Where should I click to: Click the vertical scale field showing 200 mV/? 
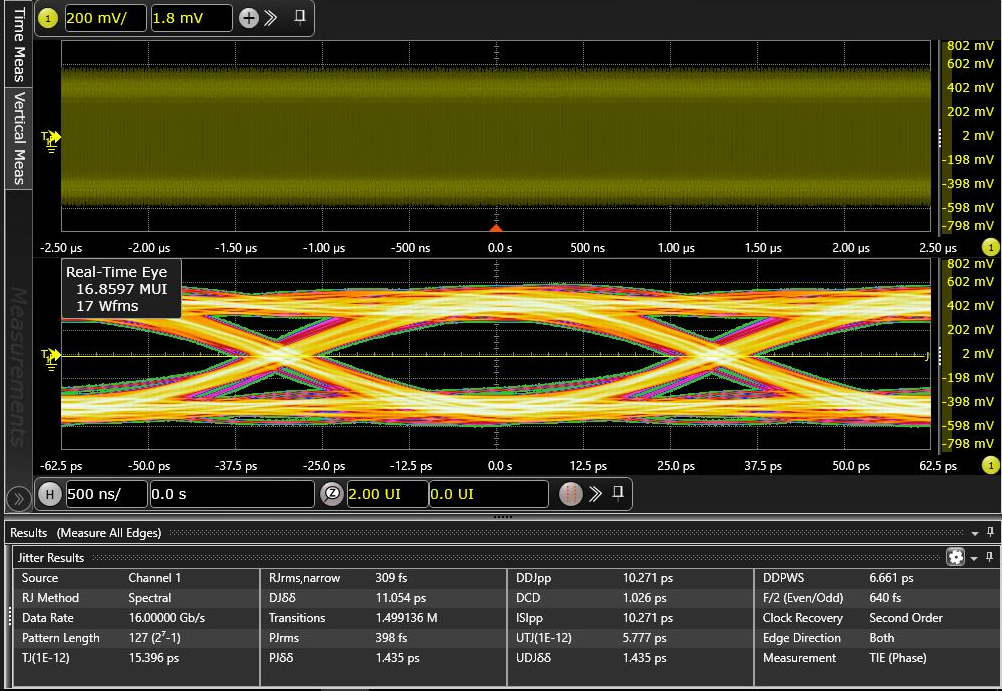coord(105,18)
